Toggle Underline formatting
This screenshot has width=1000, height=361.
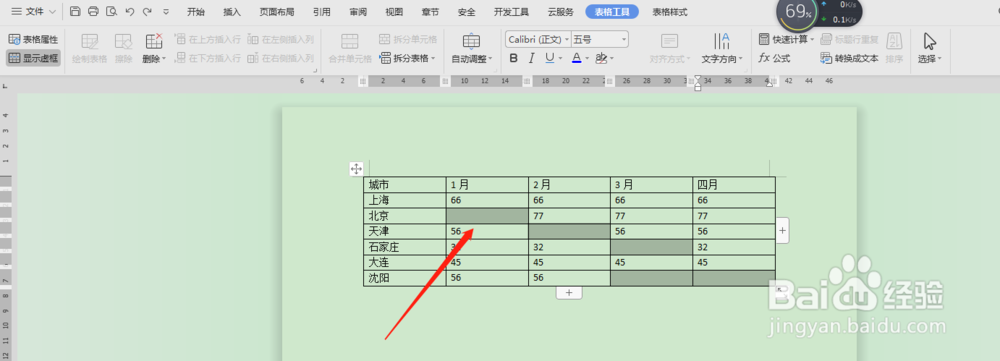(x=550, y=59)
